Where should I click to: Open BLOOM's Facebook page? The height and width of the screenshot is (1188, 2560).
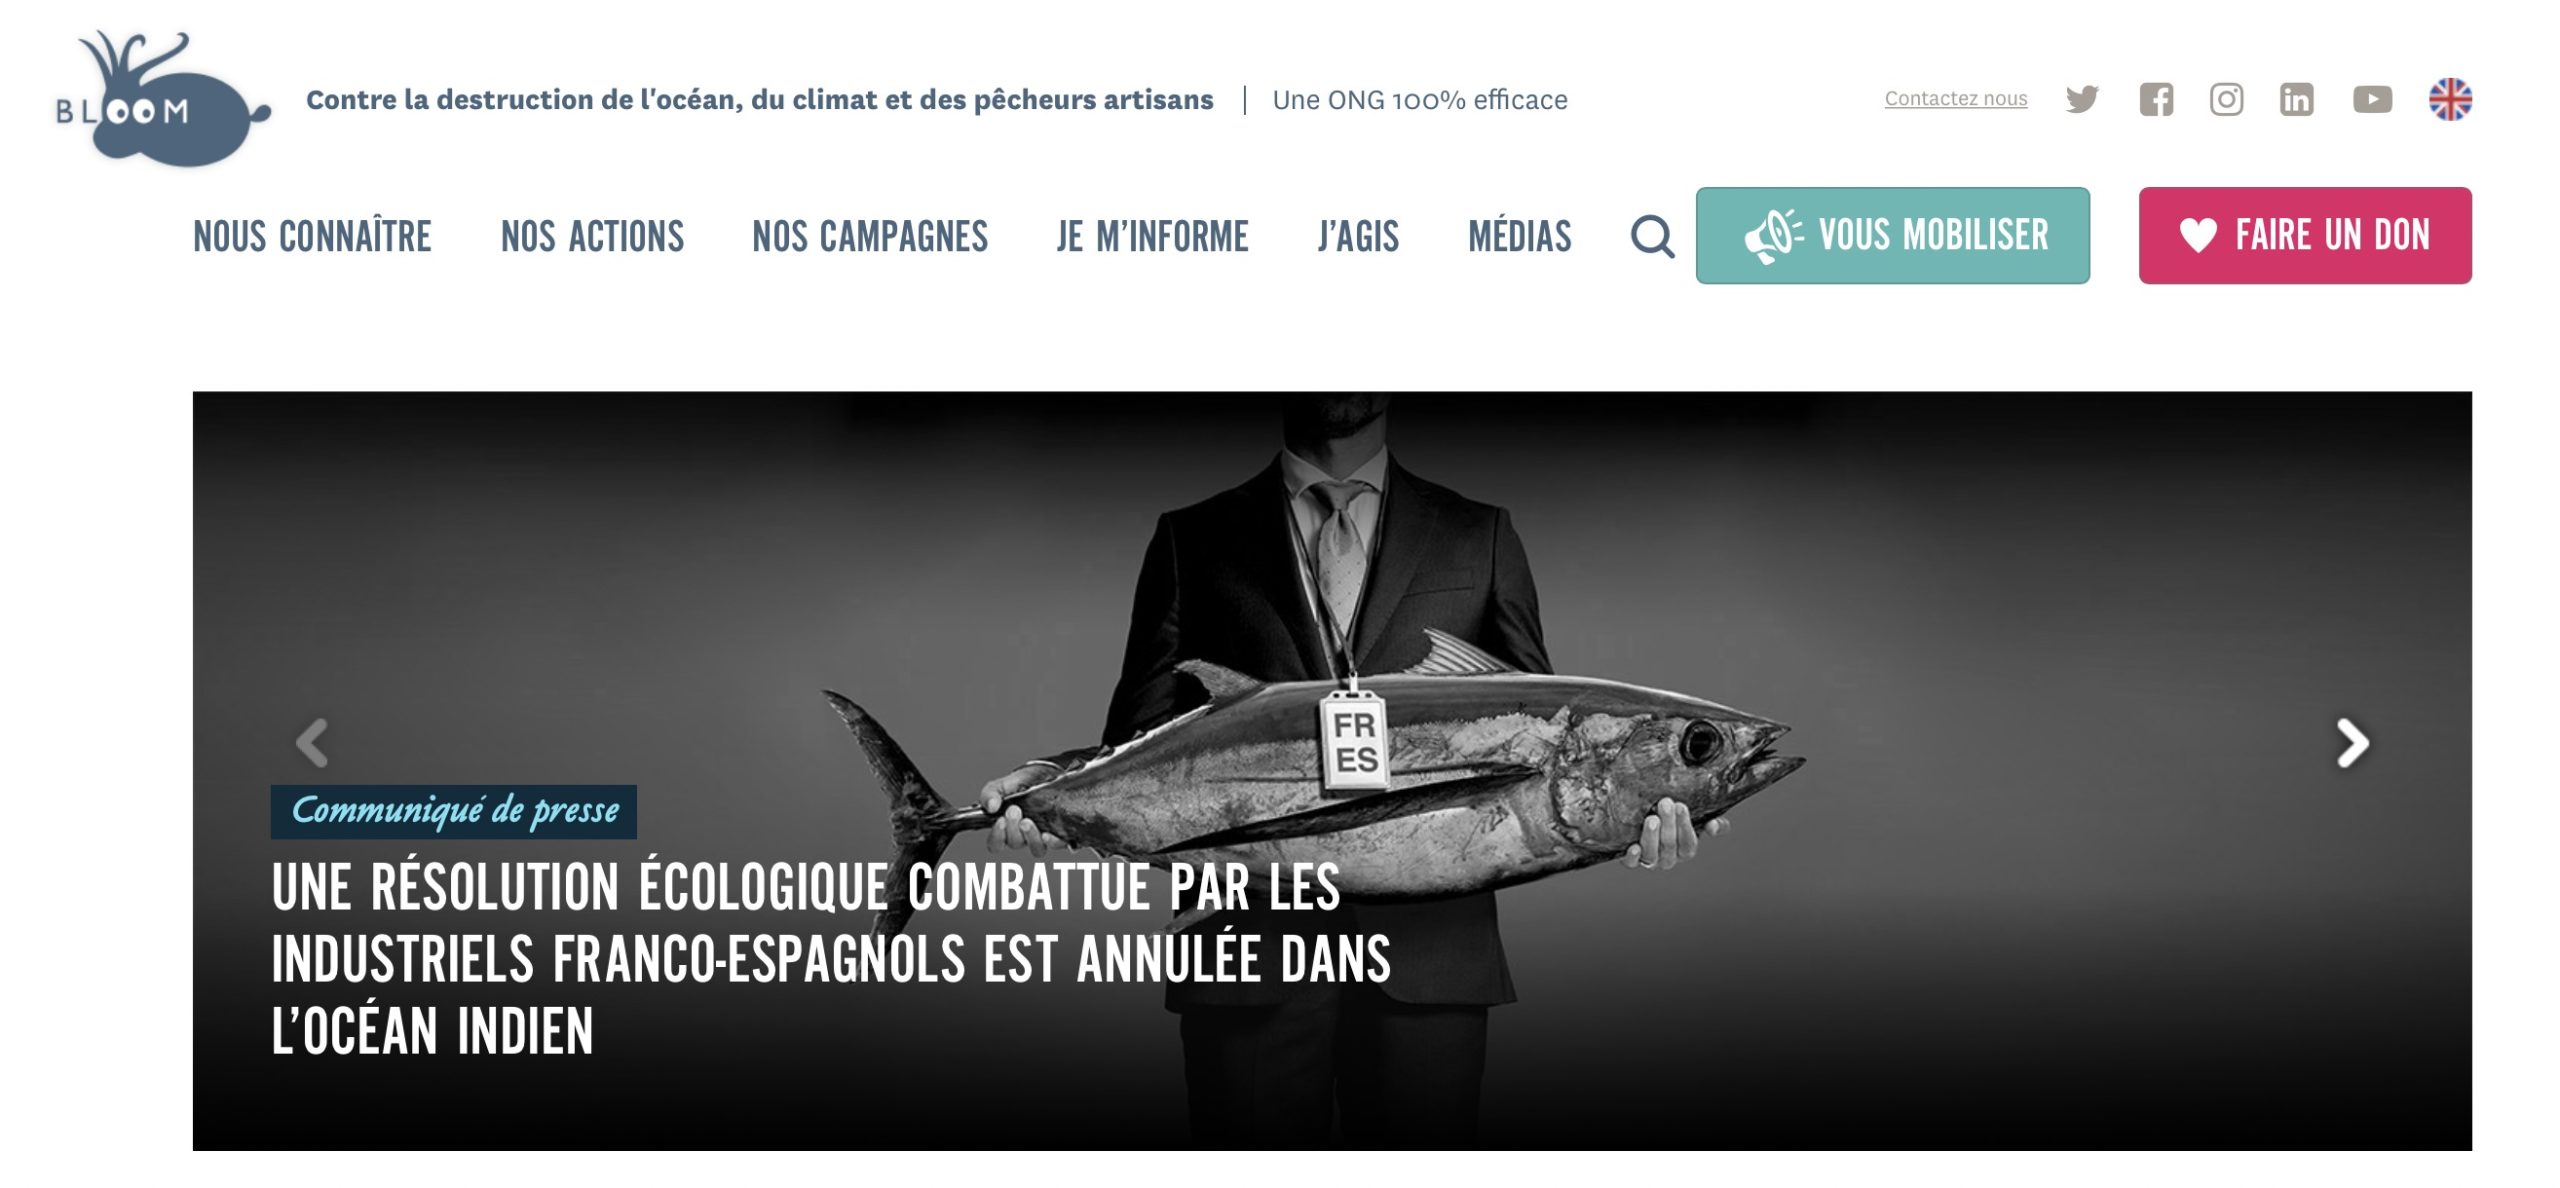tap(2156, 99)
